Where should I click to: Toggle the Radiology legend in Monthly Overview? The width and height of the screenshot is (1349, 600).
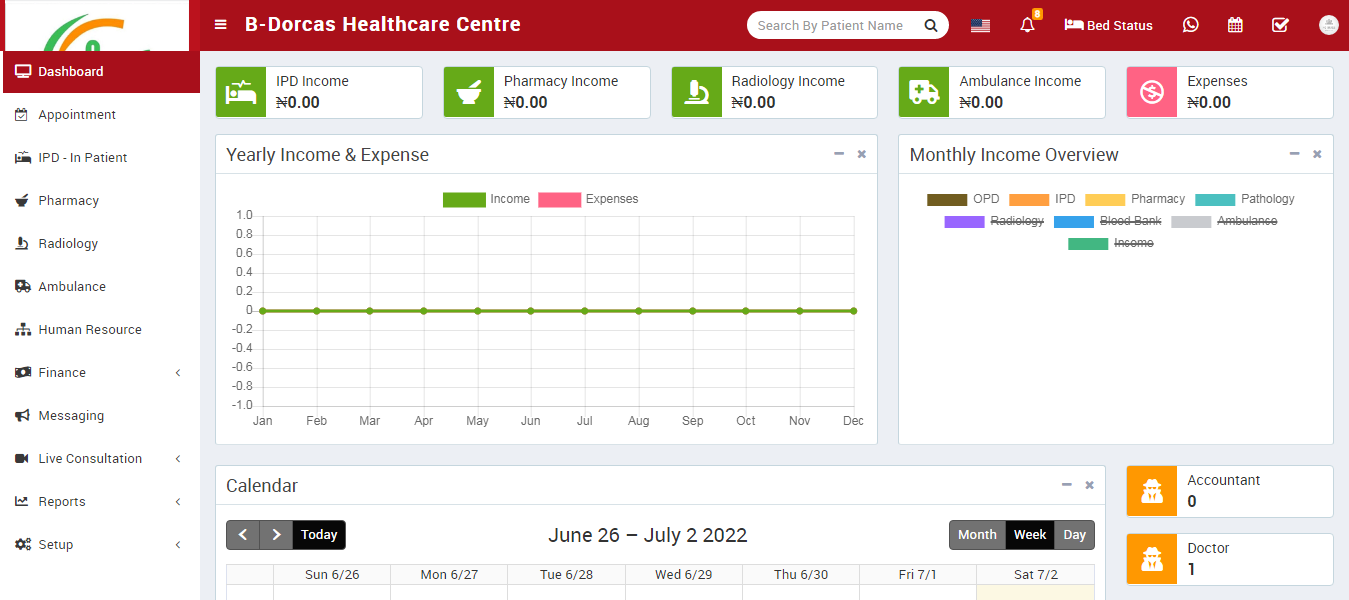(1016, 221)
